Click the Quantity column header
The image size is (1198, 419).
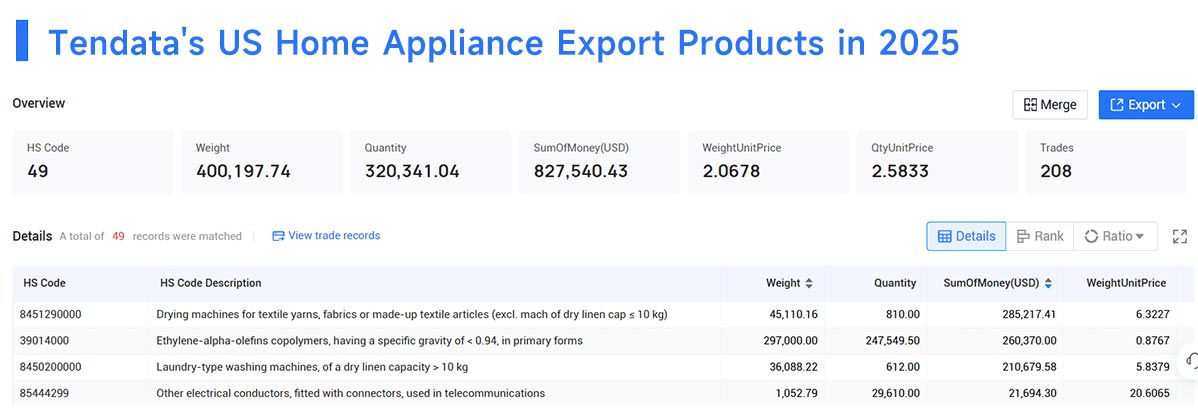click(895, 283)
